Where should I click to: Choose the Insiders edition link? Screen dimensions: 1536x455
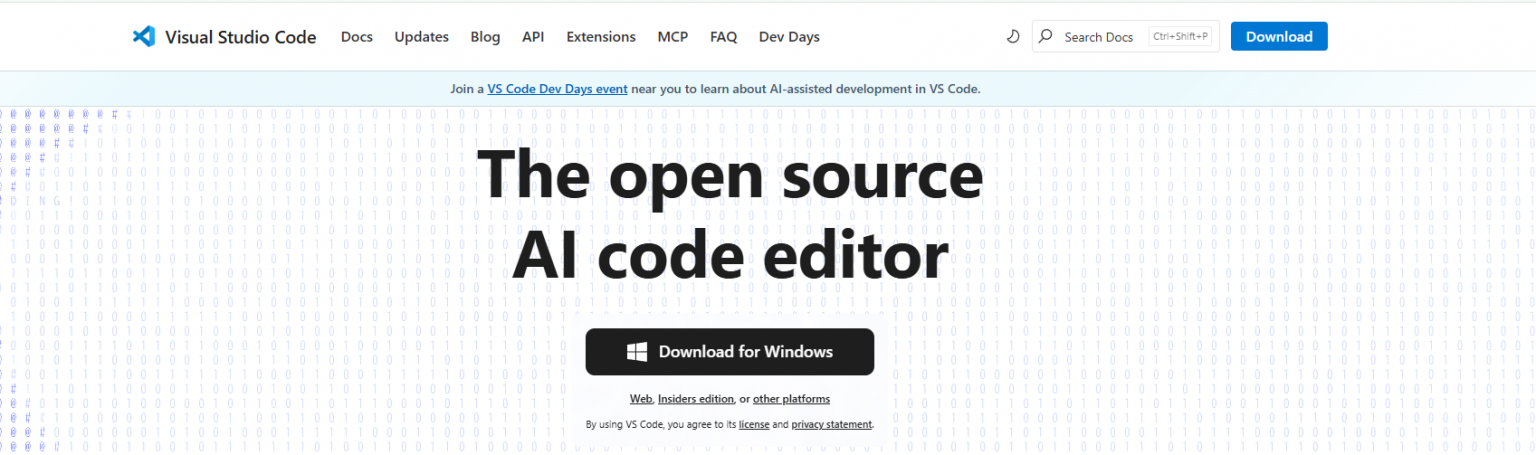point(695,399)
